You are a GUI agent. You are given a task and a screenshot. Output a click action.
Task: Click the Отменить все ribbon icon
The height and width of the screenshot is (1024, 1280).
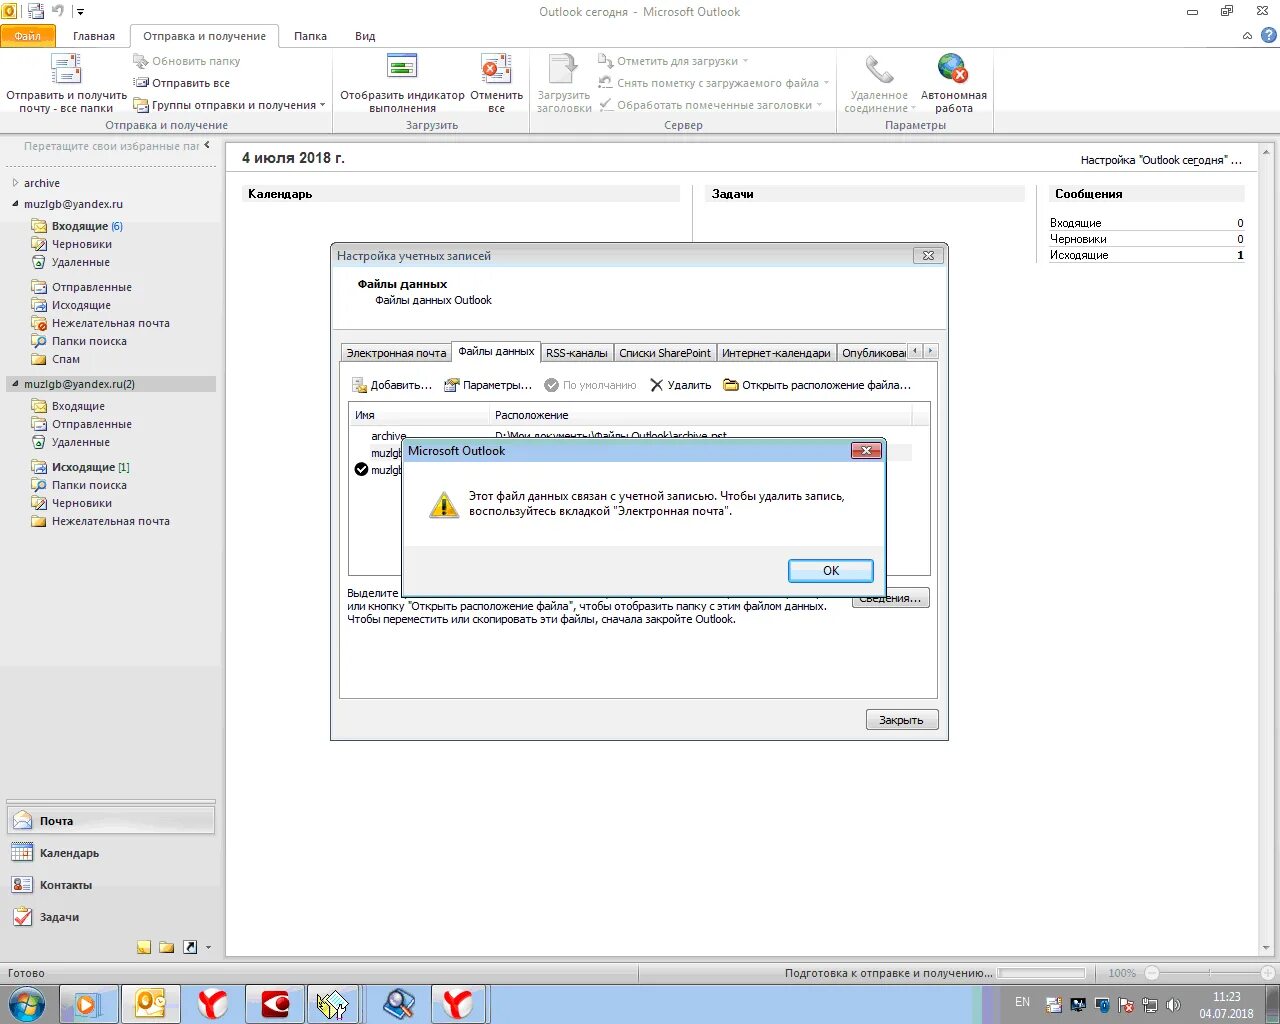496,84
